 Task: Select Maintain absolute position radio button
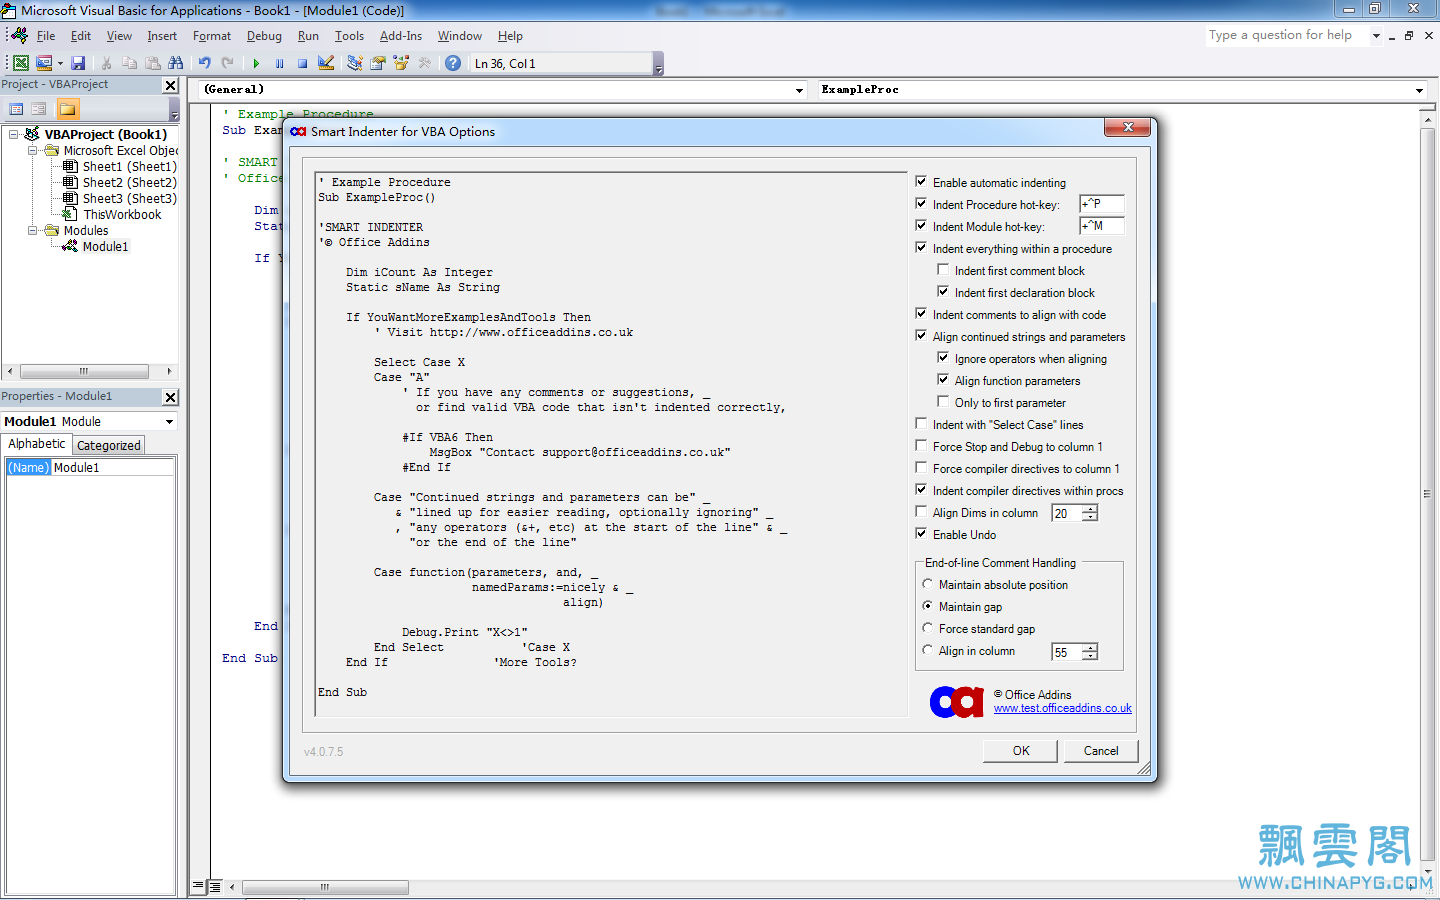tap(927, 584)
